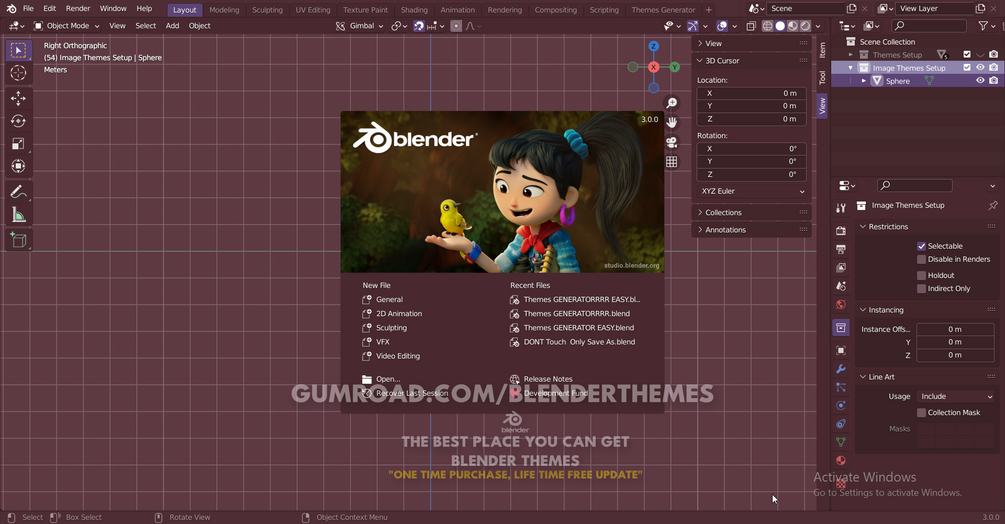Select the Annotate tool

coord(19,192)
